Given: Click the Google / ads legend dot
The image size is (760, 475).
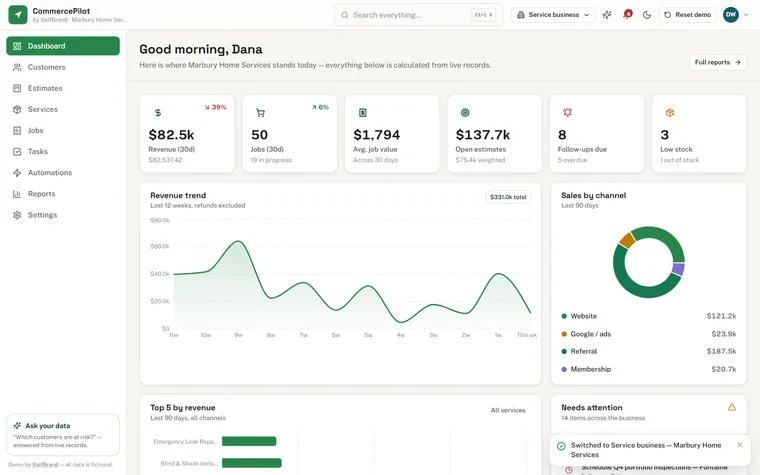Looking at the screenshot, I should 564,334.
